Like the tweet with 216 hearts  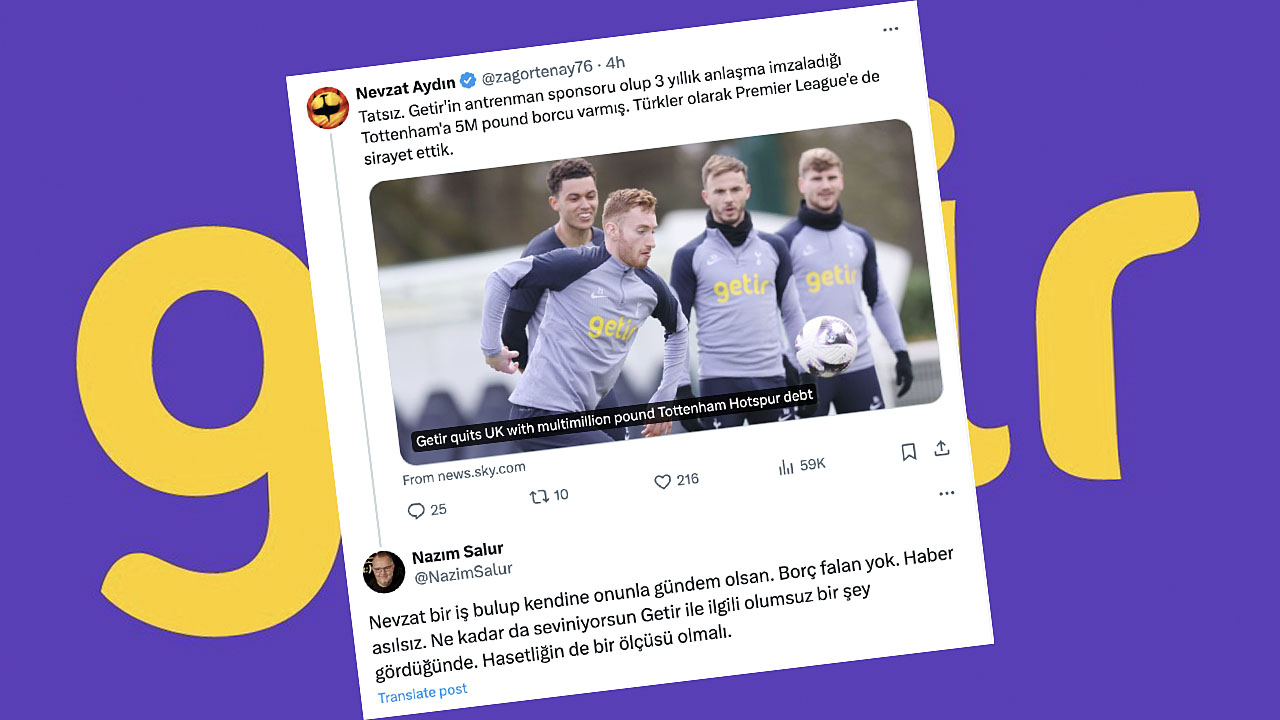pyautogui.click(x=662, y=482)
